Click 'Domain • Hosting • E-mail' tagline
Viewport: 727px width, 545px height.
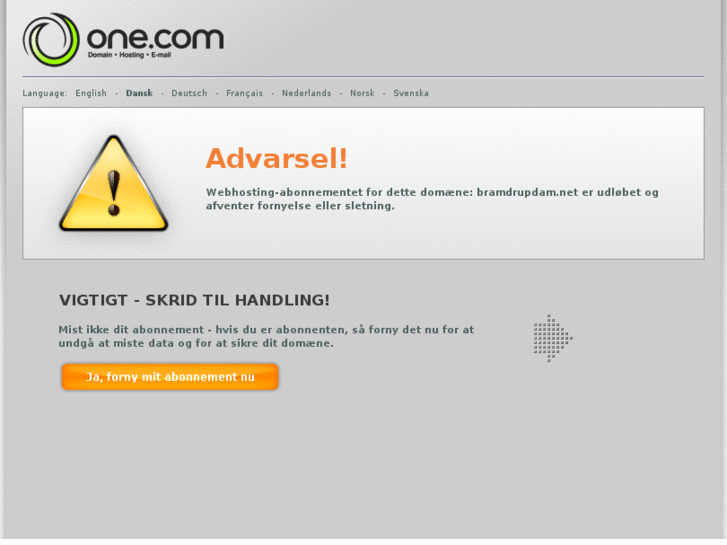pos(129,55)
